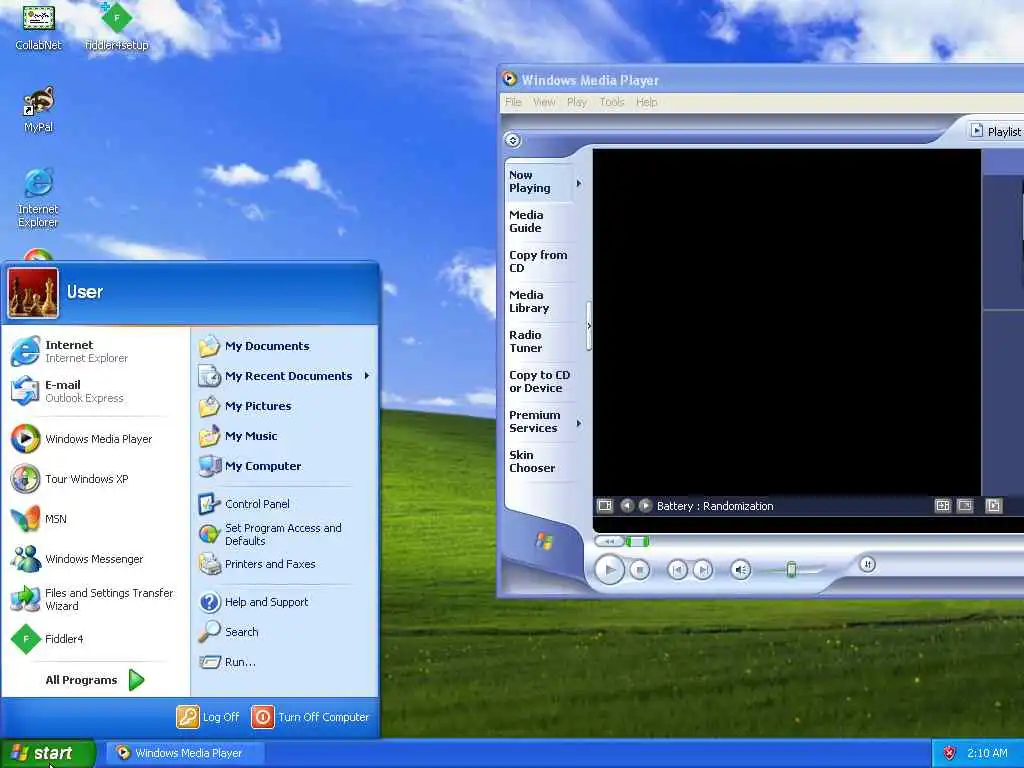Click the green seek bar handle

coord(637,541)
